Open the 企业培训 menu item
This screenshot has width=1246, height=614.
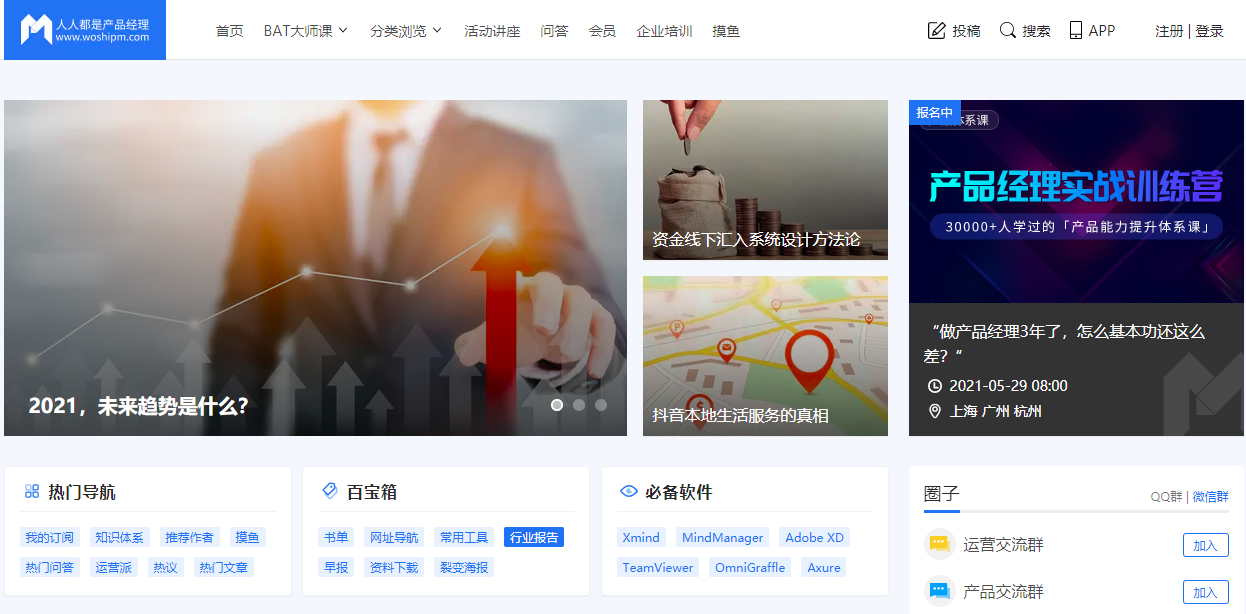664,31
